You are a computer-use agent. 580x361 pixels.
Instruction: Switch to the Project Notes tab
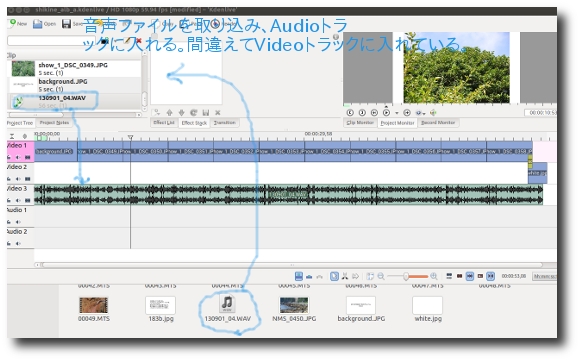click(54, 122)
